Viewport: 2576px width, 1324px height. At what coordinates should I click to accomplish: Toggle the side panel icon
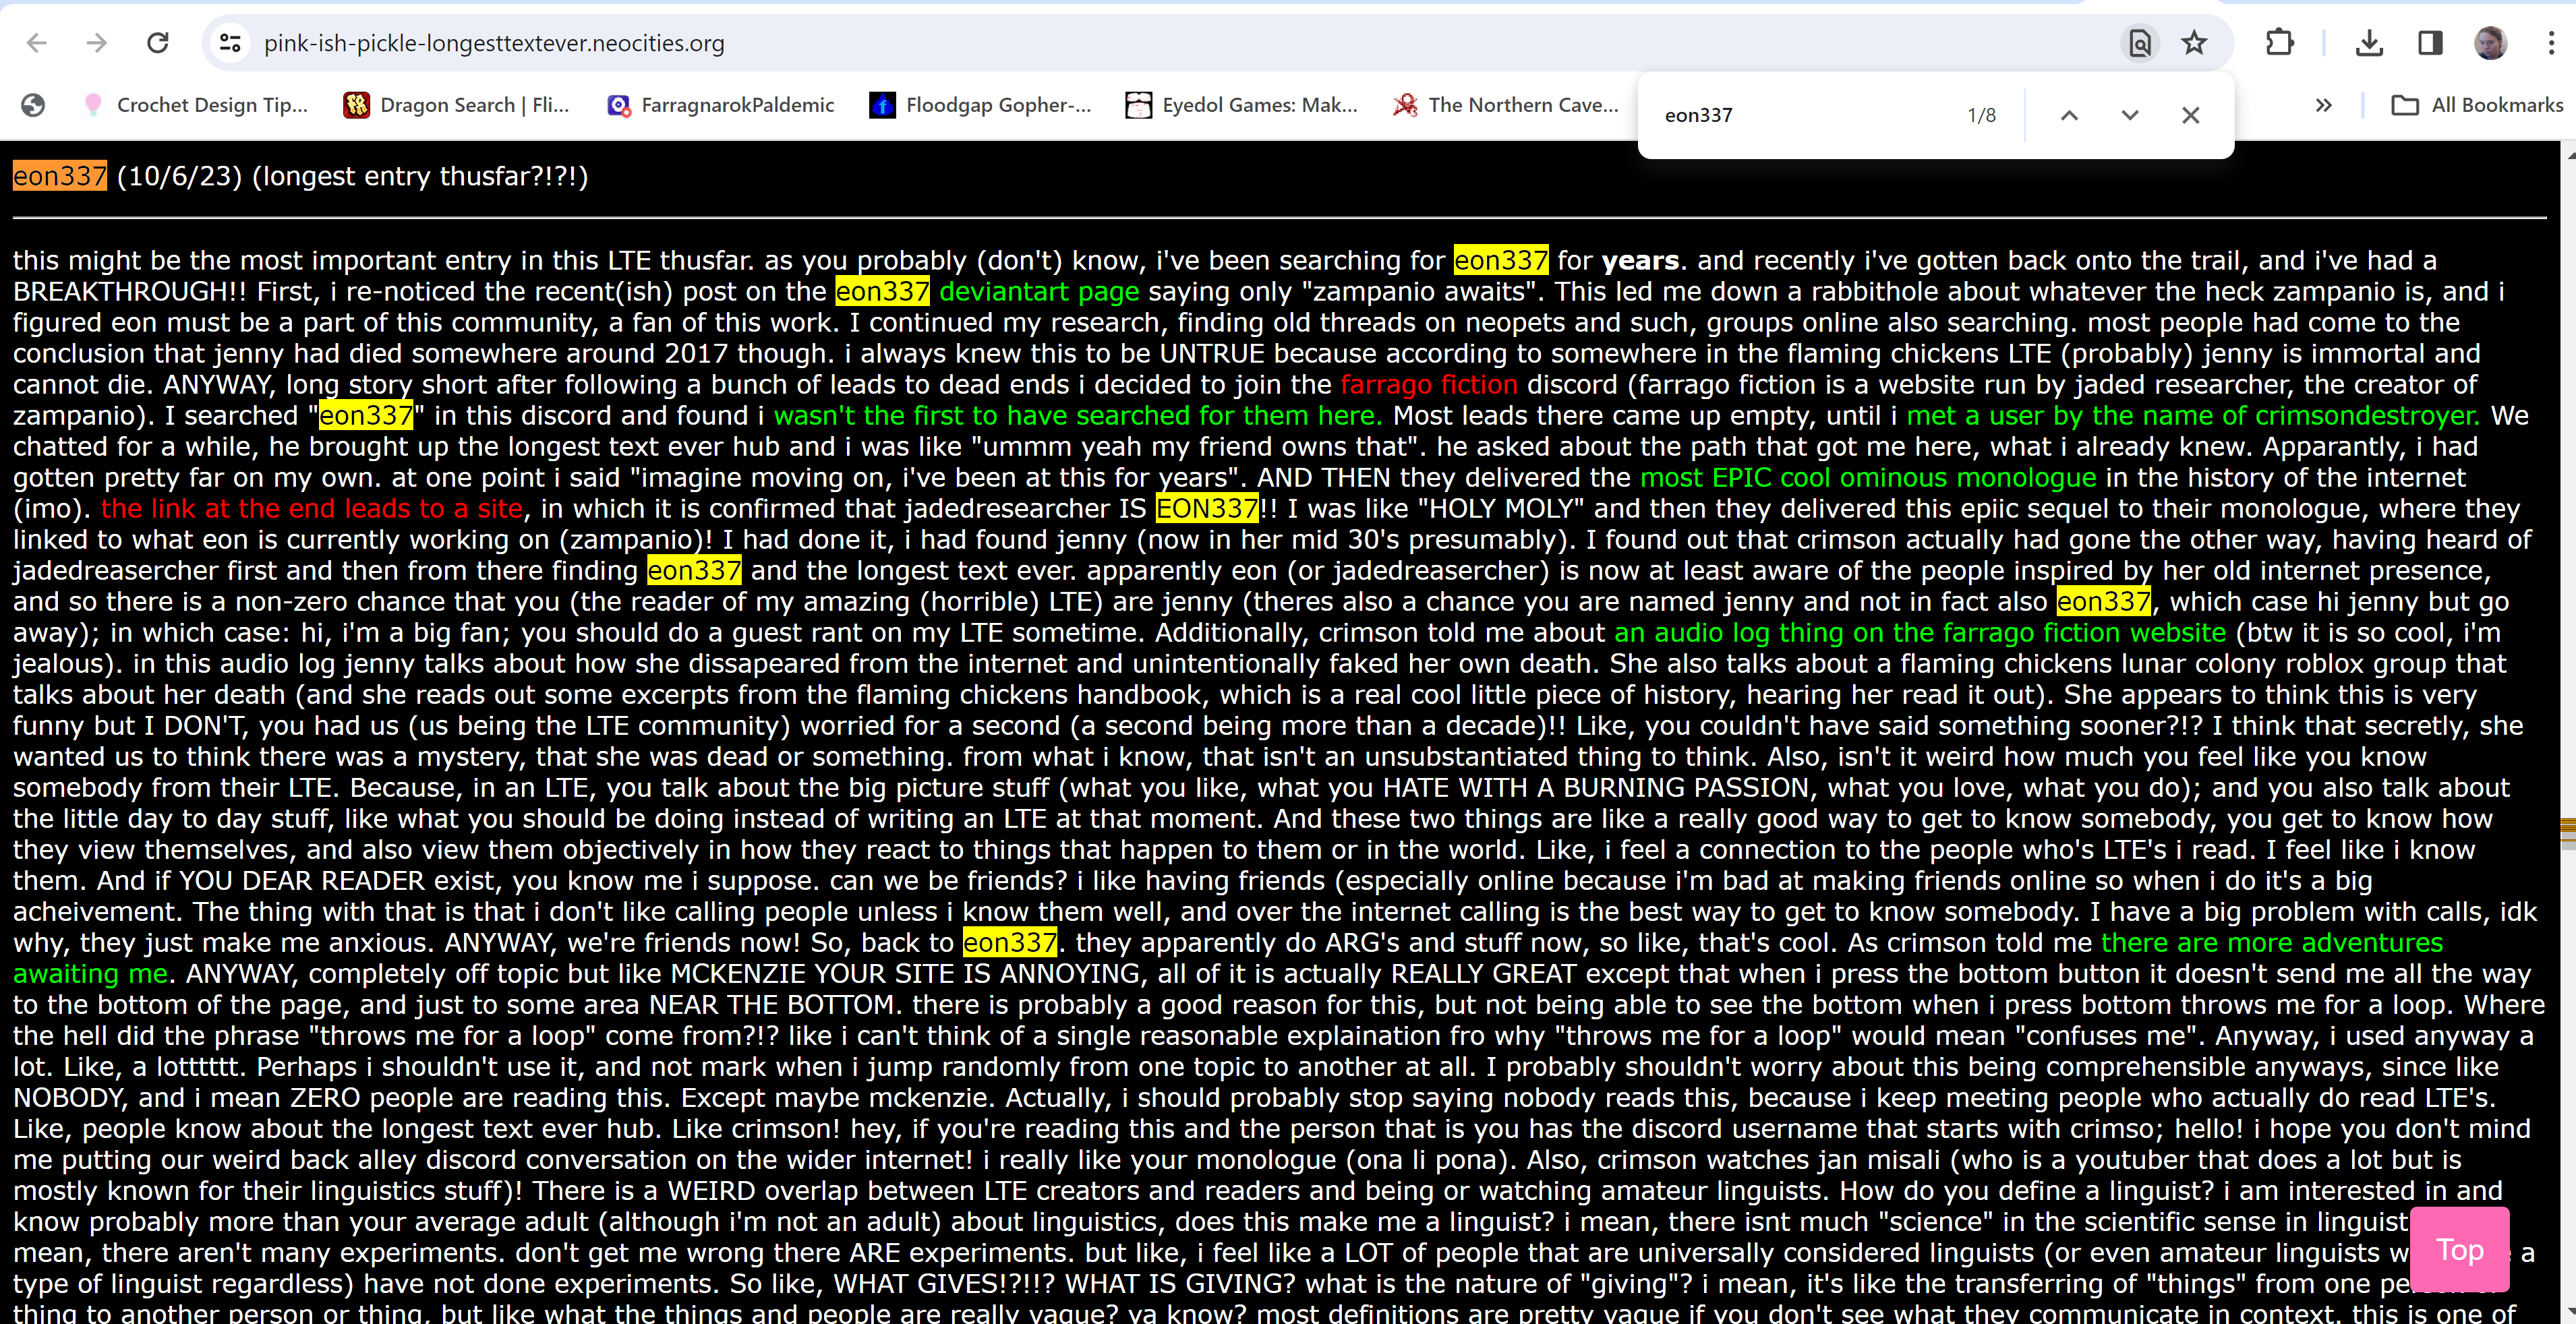click(x=2430, y=43)
